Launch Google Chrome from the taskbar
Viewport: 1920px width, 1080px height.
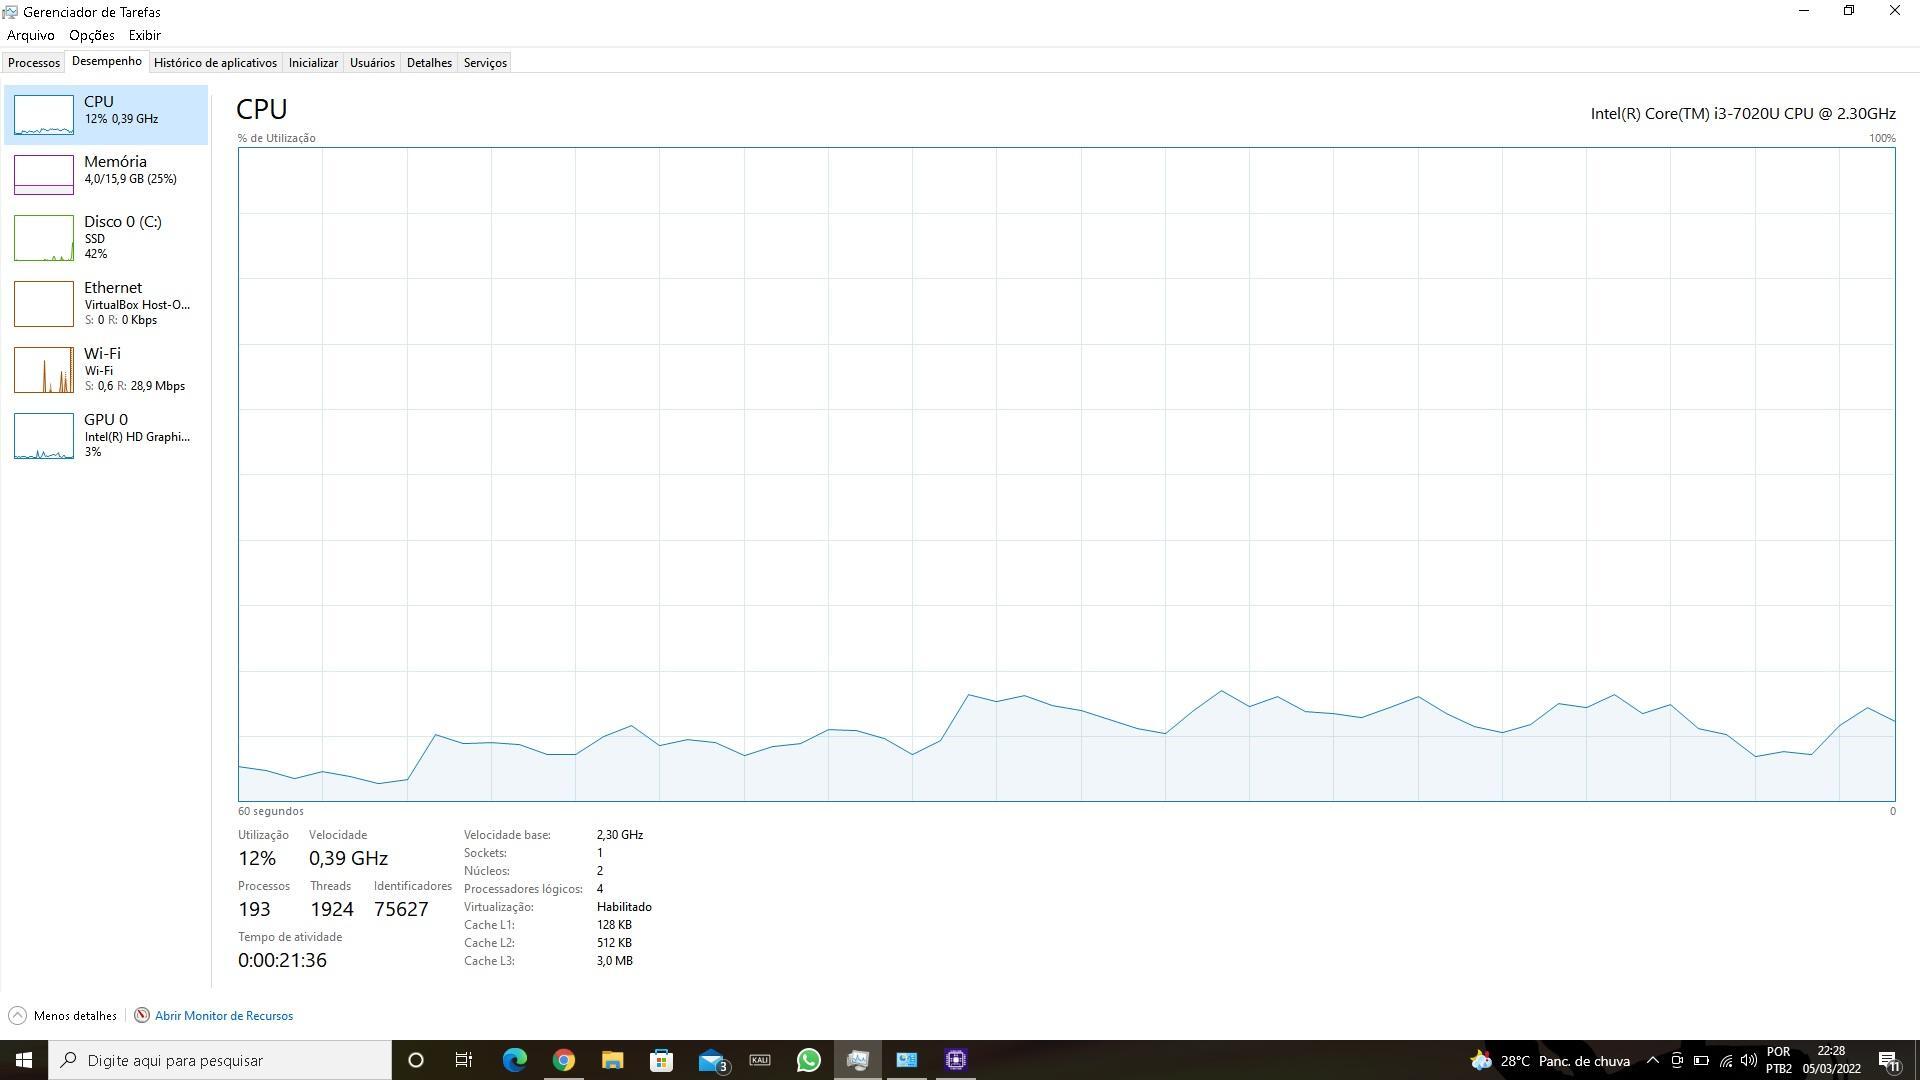[x=563, y=1060]
